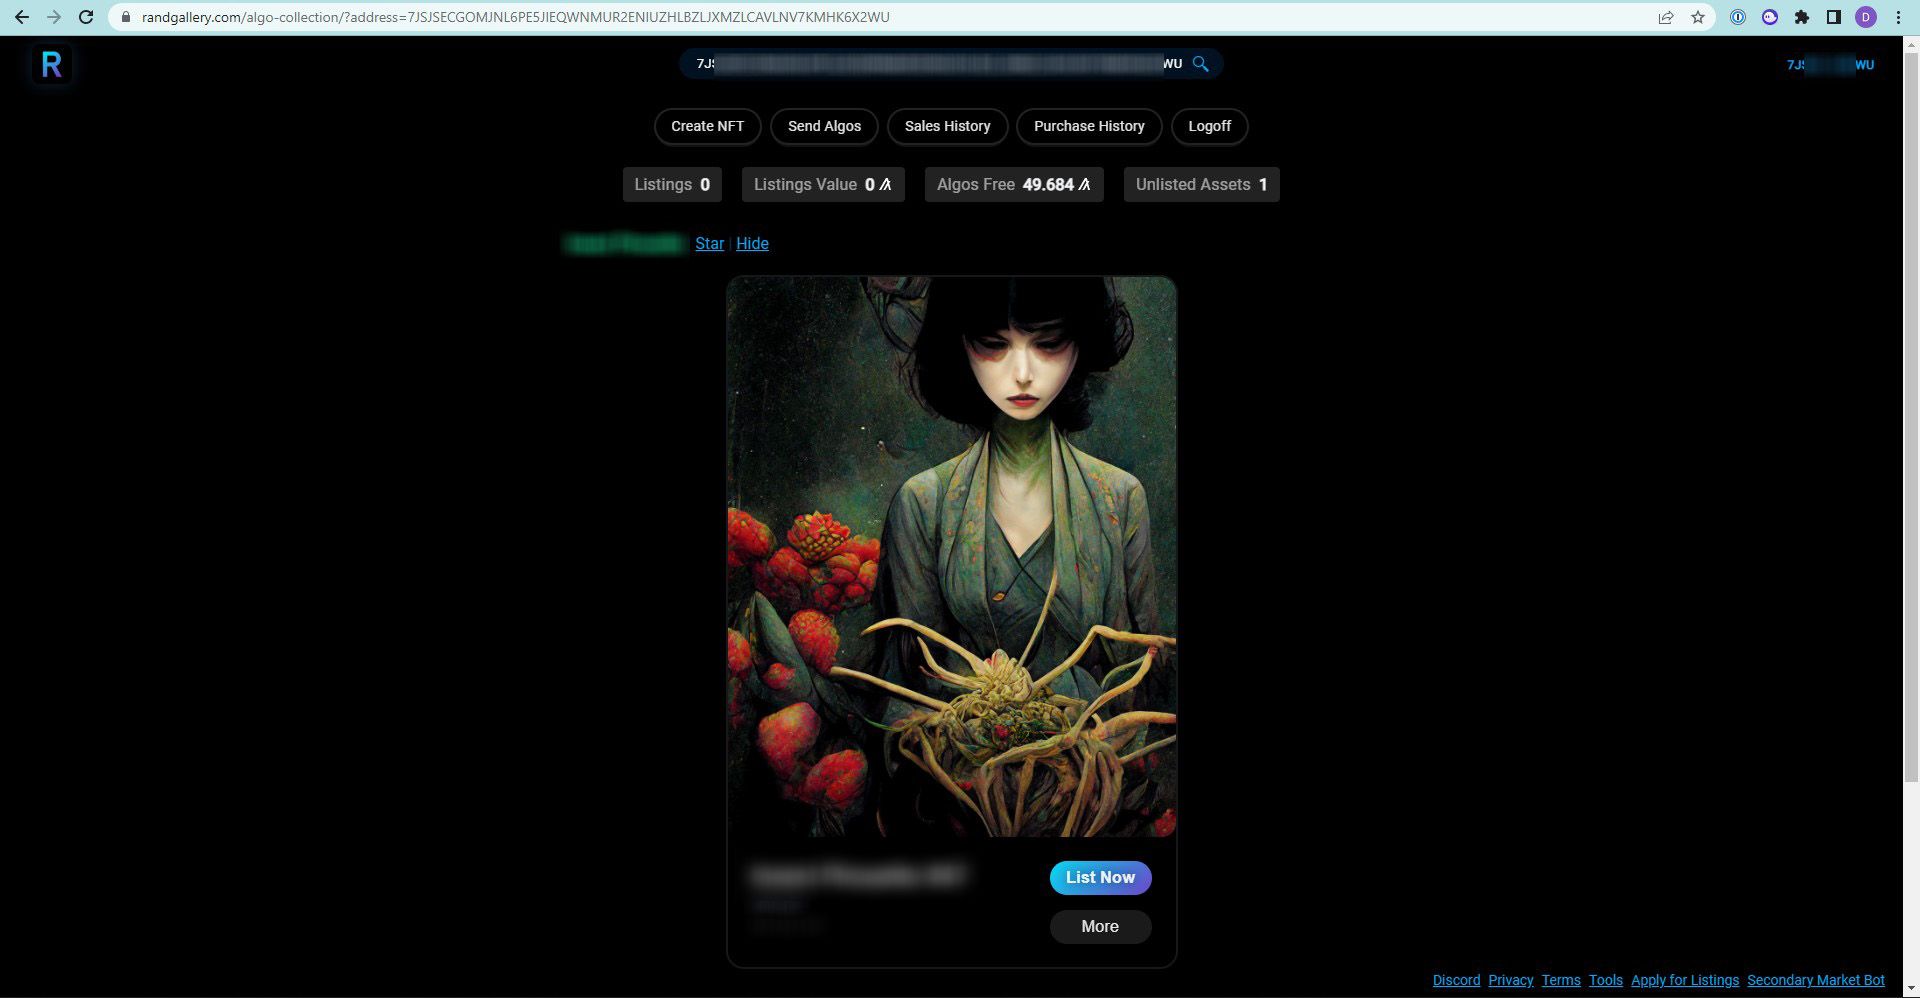1920x998 pixels.
Task: Open Chrome three-dot menu
Action: point(1898,17)
